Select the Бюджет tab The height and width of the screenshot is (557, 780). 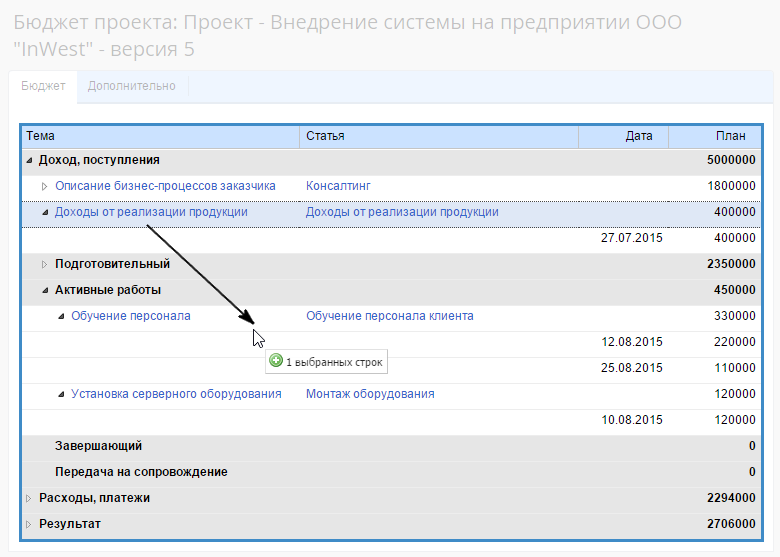(44, 86)
